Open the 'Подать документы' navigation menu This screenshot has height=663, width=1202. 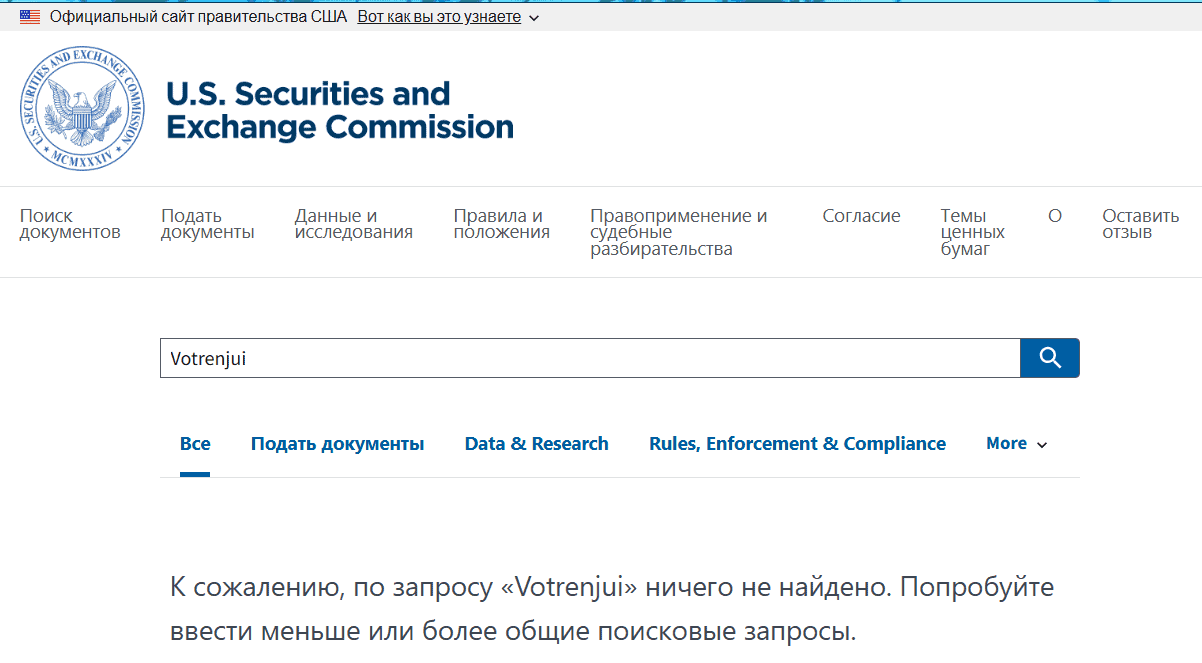pyautogui.click(x=208, y=224)
